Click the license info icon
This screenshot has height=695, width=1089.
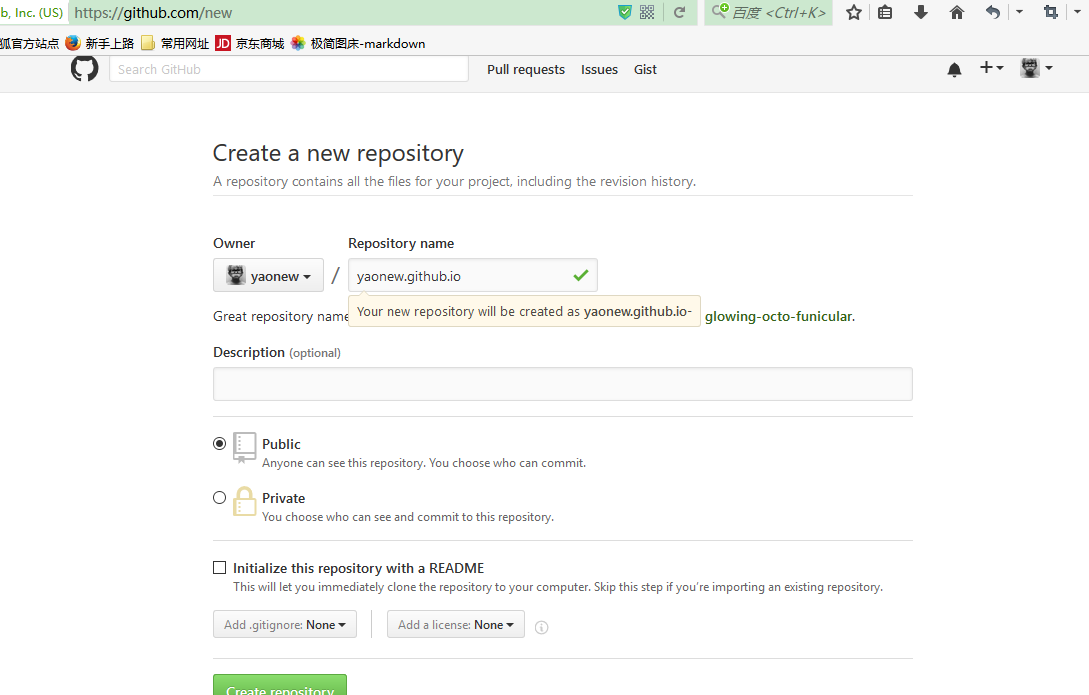coord(541,627)
